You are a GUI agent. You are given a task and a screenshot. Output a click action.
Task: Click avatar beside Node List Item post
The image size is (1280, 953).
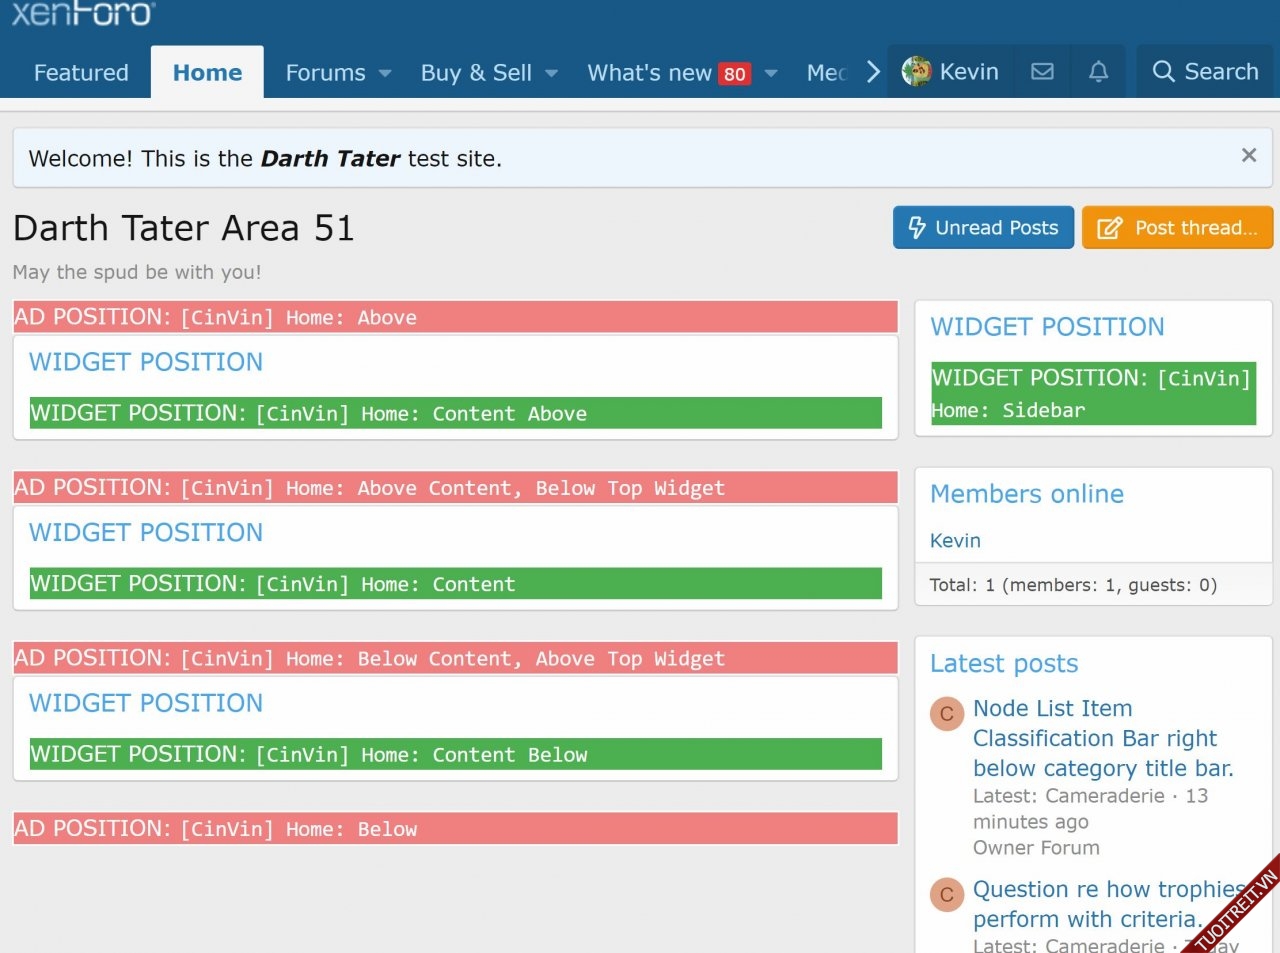coord(946,714)
